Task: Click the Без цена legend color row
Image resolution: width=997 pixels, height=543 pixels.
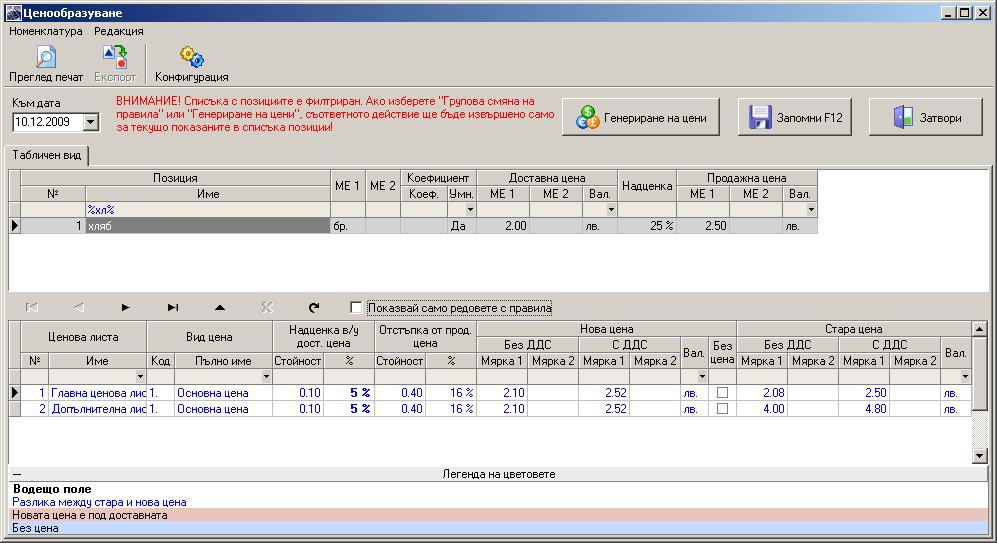Action: (499, 528)
